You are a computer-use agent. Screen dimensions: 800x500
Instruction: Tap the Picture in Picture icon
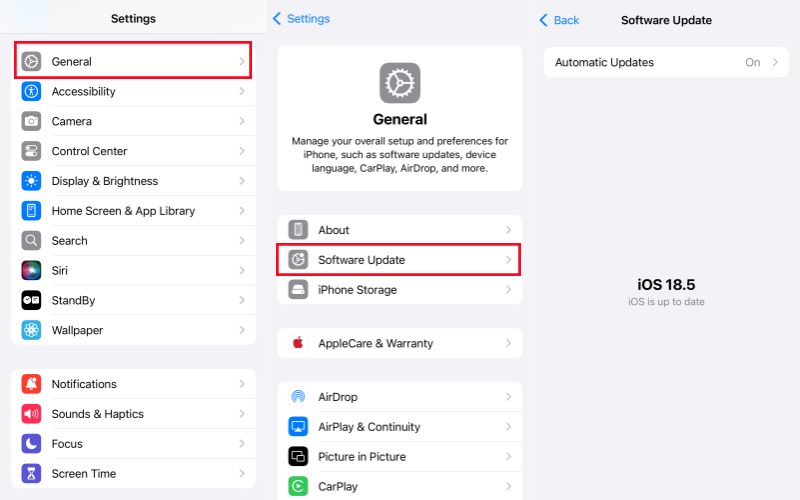(x=298, y=456)
